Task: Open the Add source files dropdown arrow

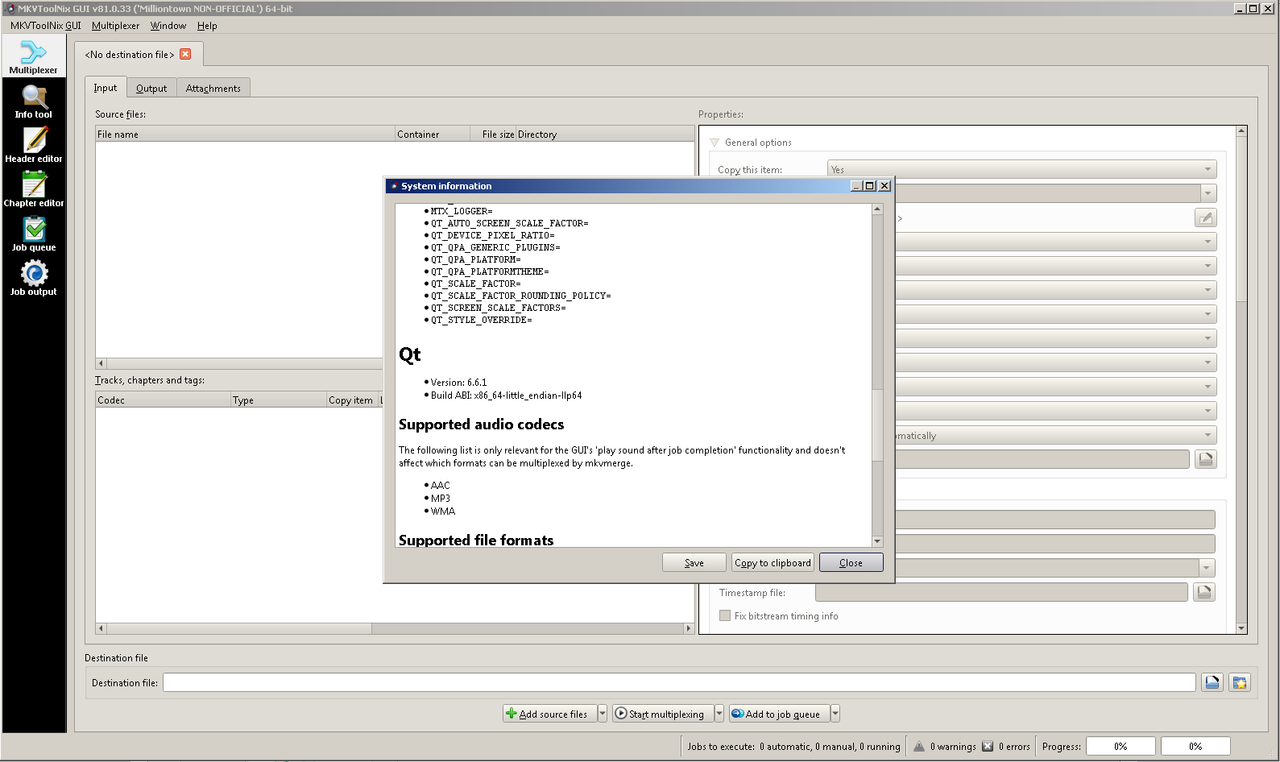Action: pos(602,714)
